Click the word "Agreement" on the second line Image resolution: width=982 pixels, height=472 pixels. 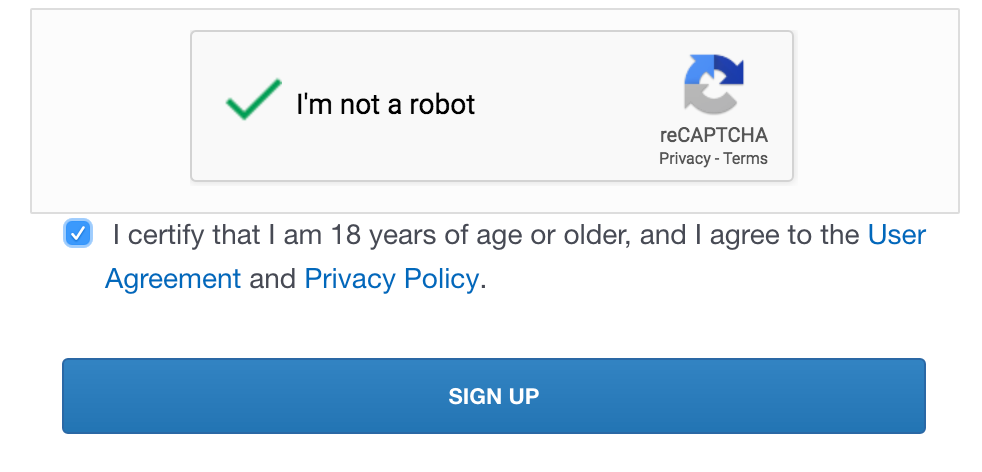click(173, 278)
